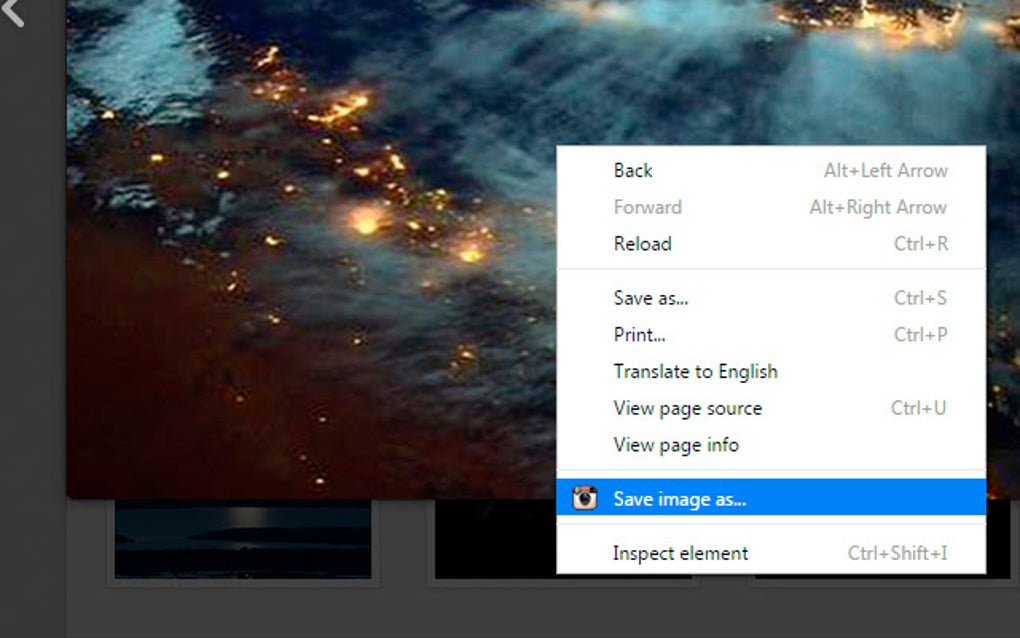This screenshot has width=1020, height=638.
Task: Click the "Ctrl+Shift+I" label beside Inspect element
Action: pyautogui.click(x=897, y=553)
